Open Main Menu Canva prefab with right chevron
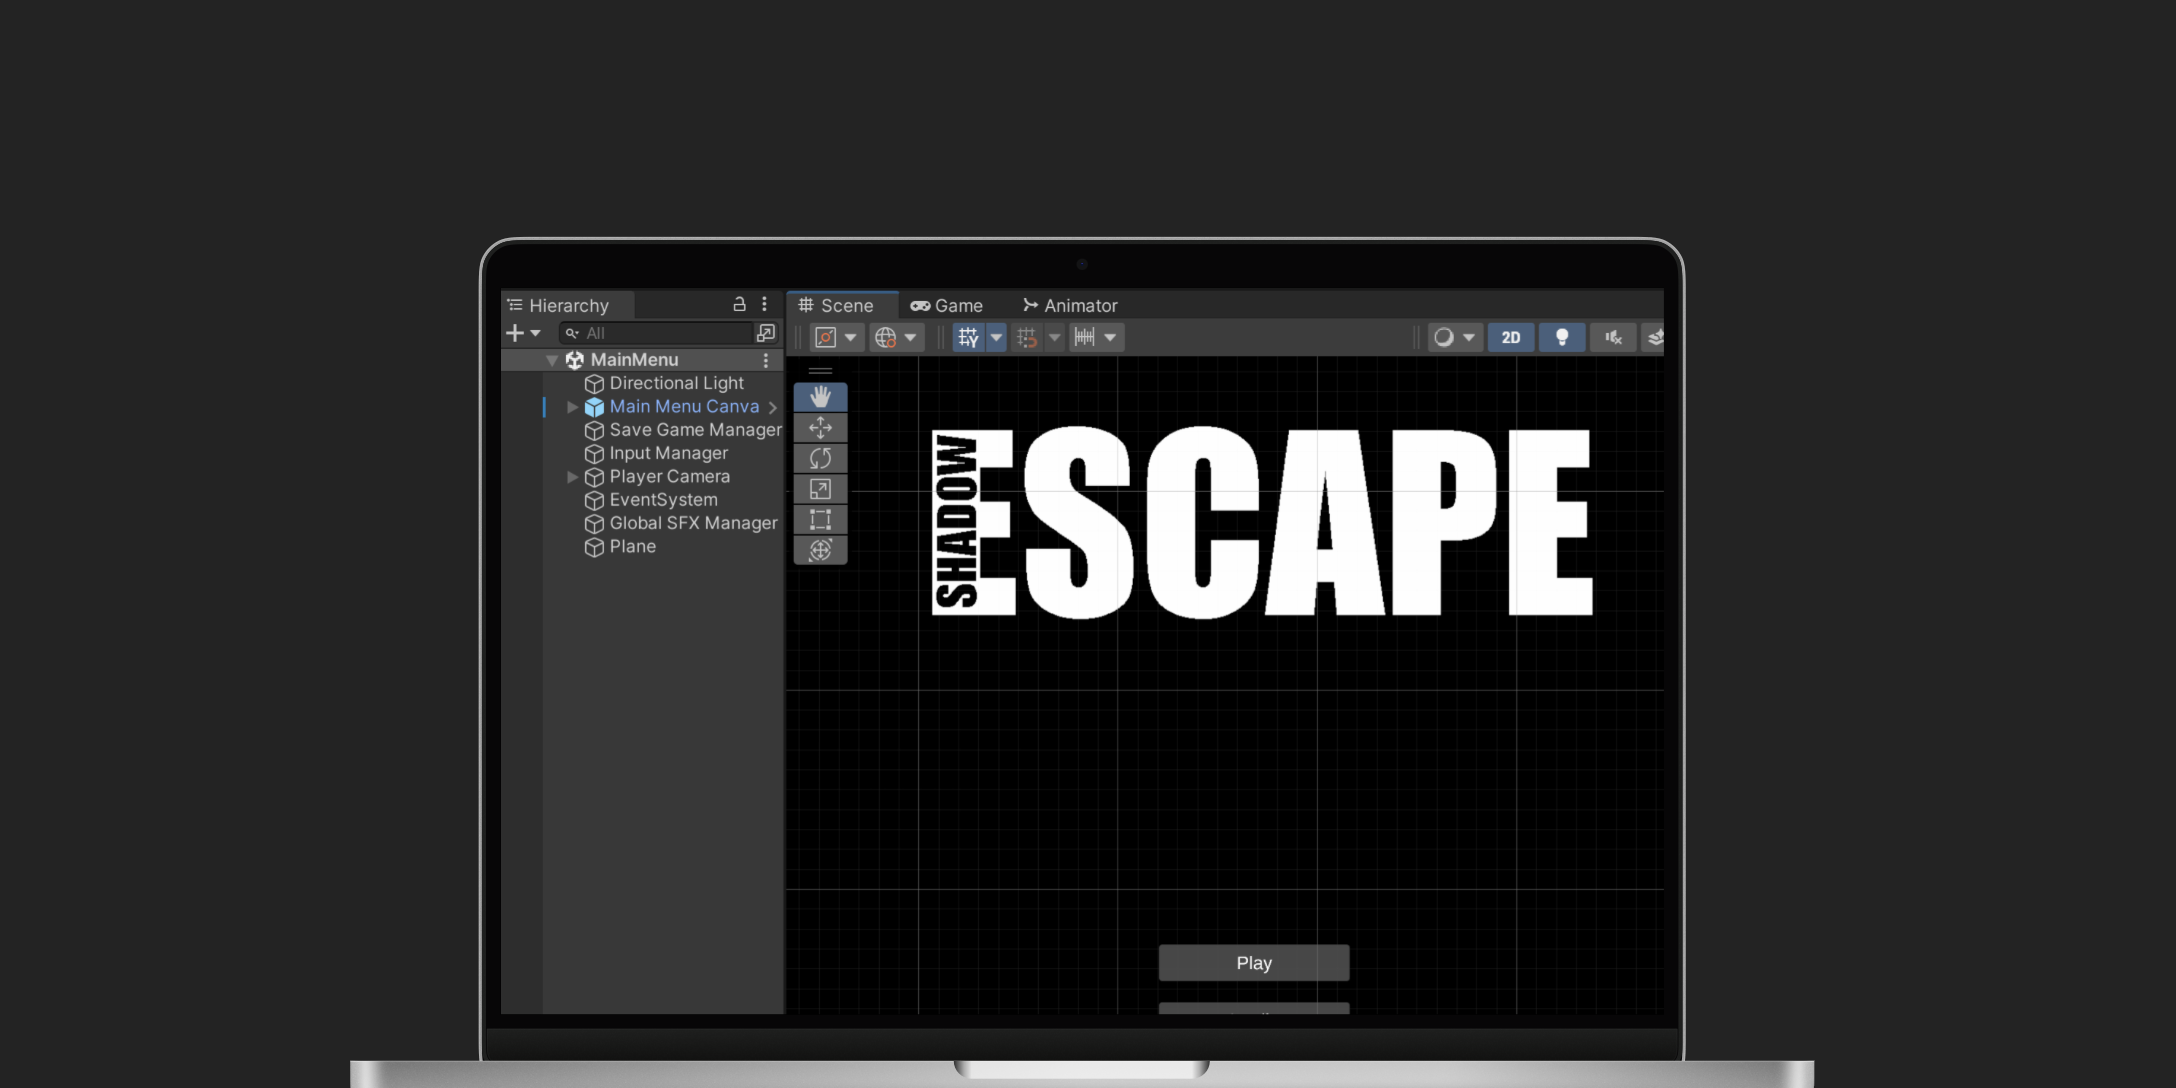Viewport: 2176px width, 1088px height. point(772,407)
